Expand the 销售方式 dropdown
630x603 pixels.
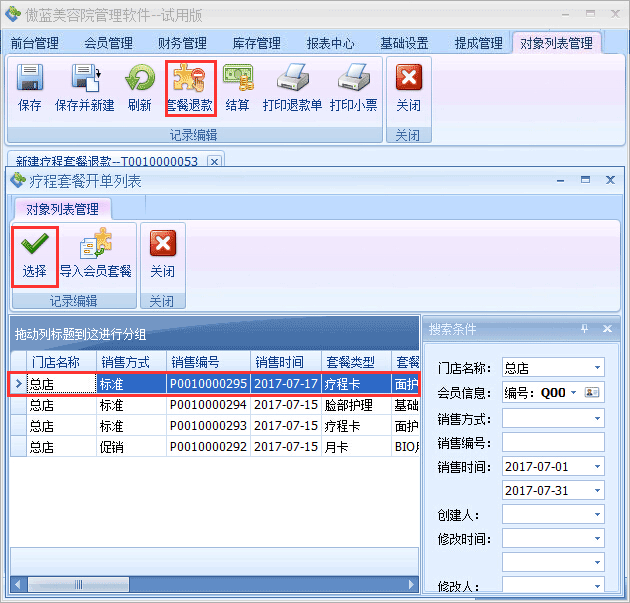click(x=597, y=419)
